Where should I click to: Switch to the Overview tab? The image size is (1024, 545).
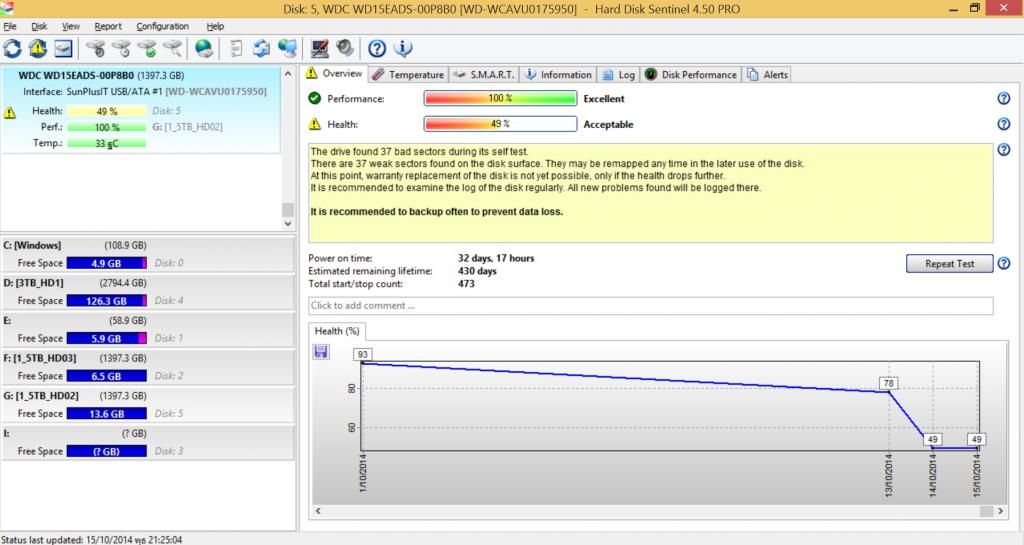334,74
